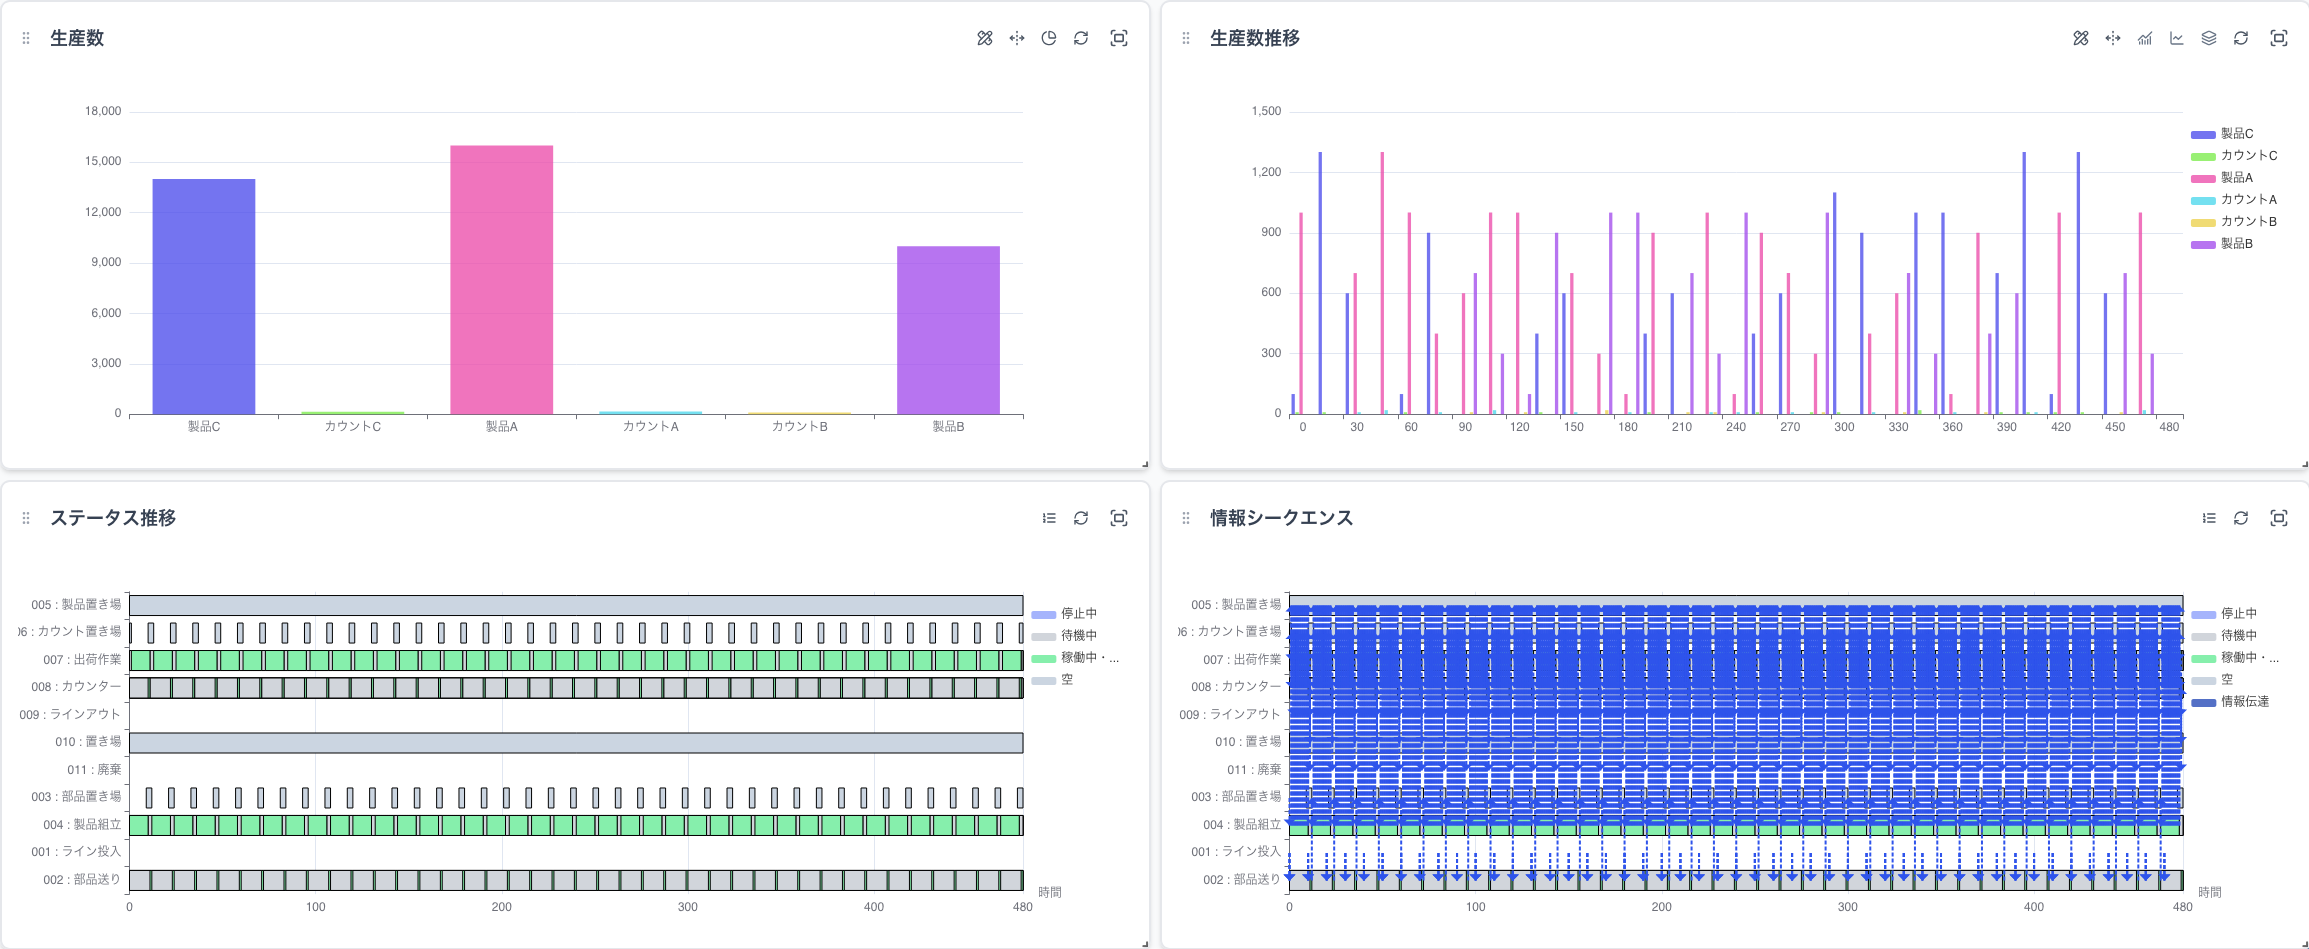
Task: Switch 生産数推移 to line chart view
Action: (2177, 38)
